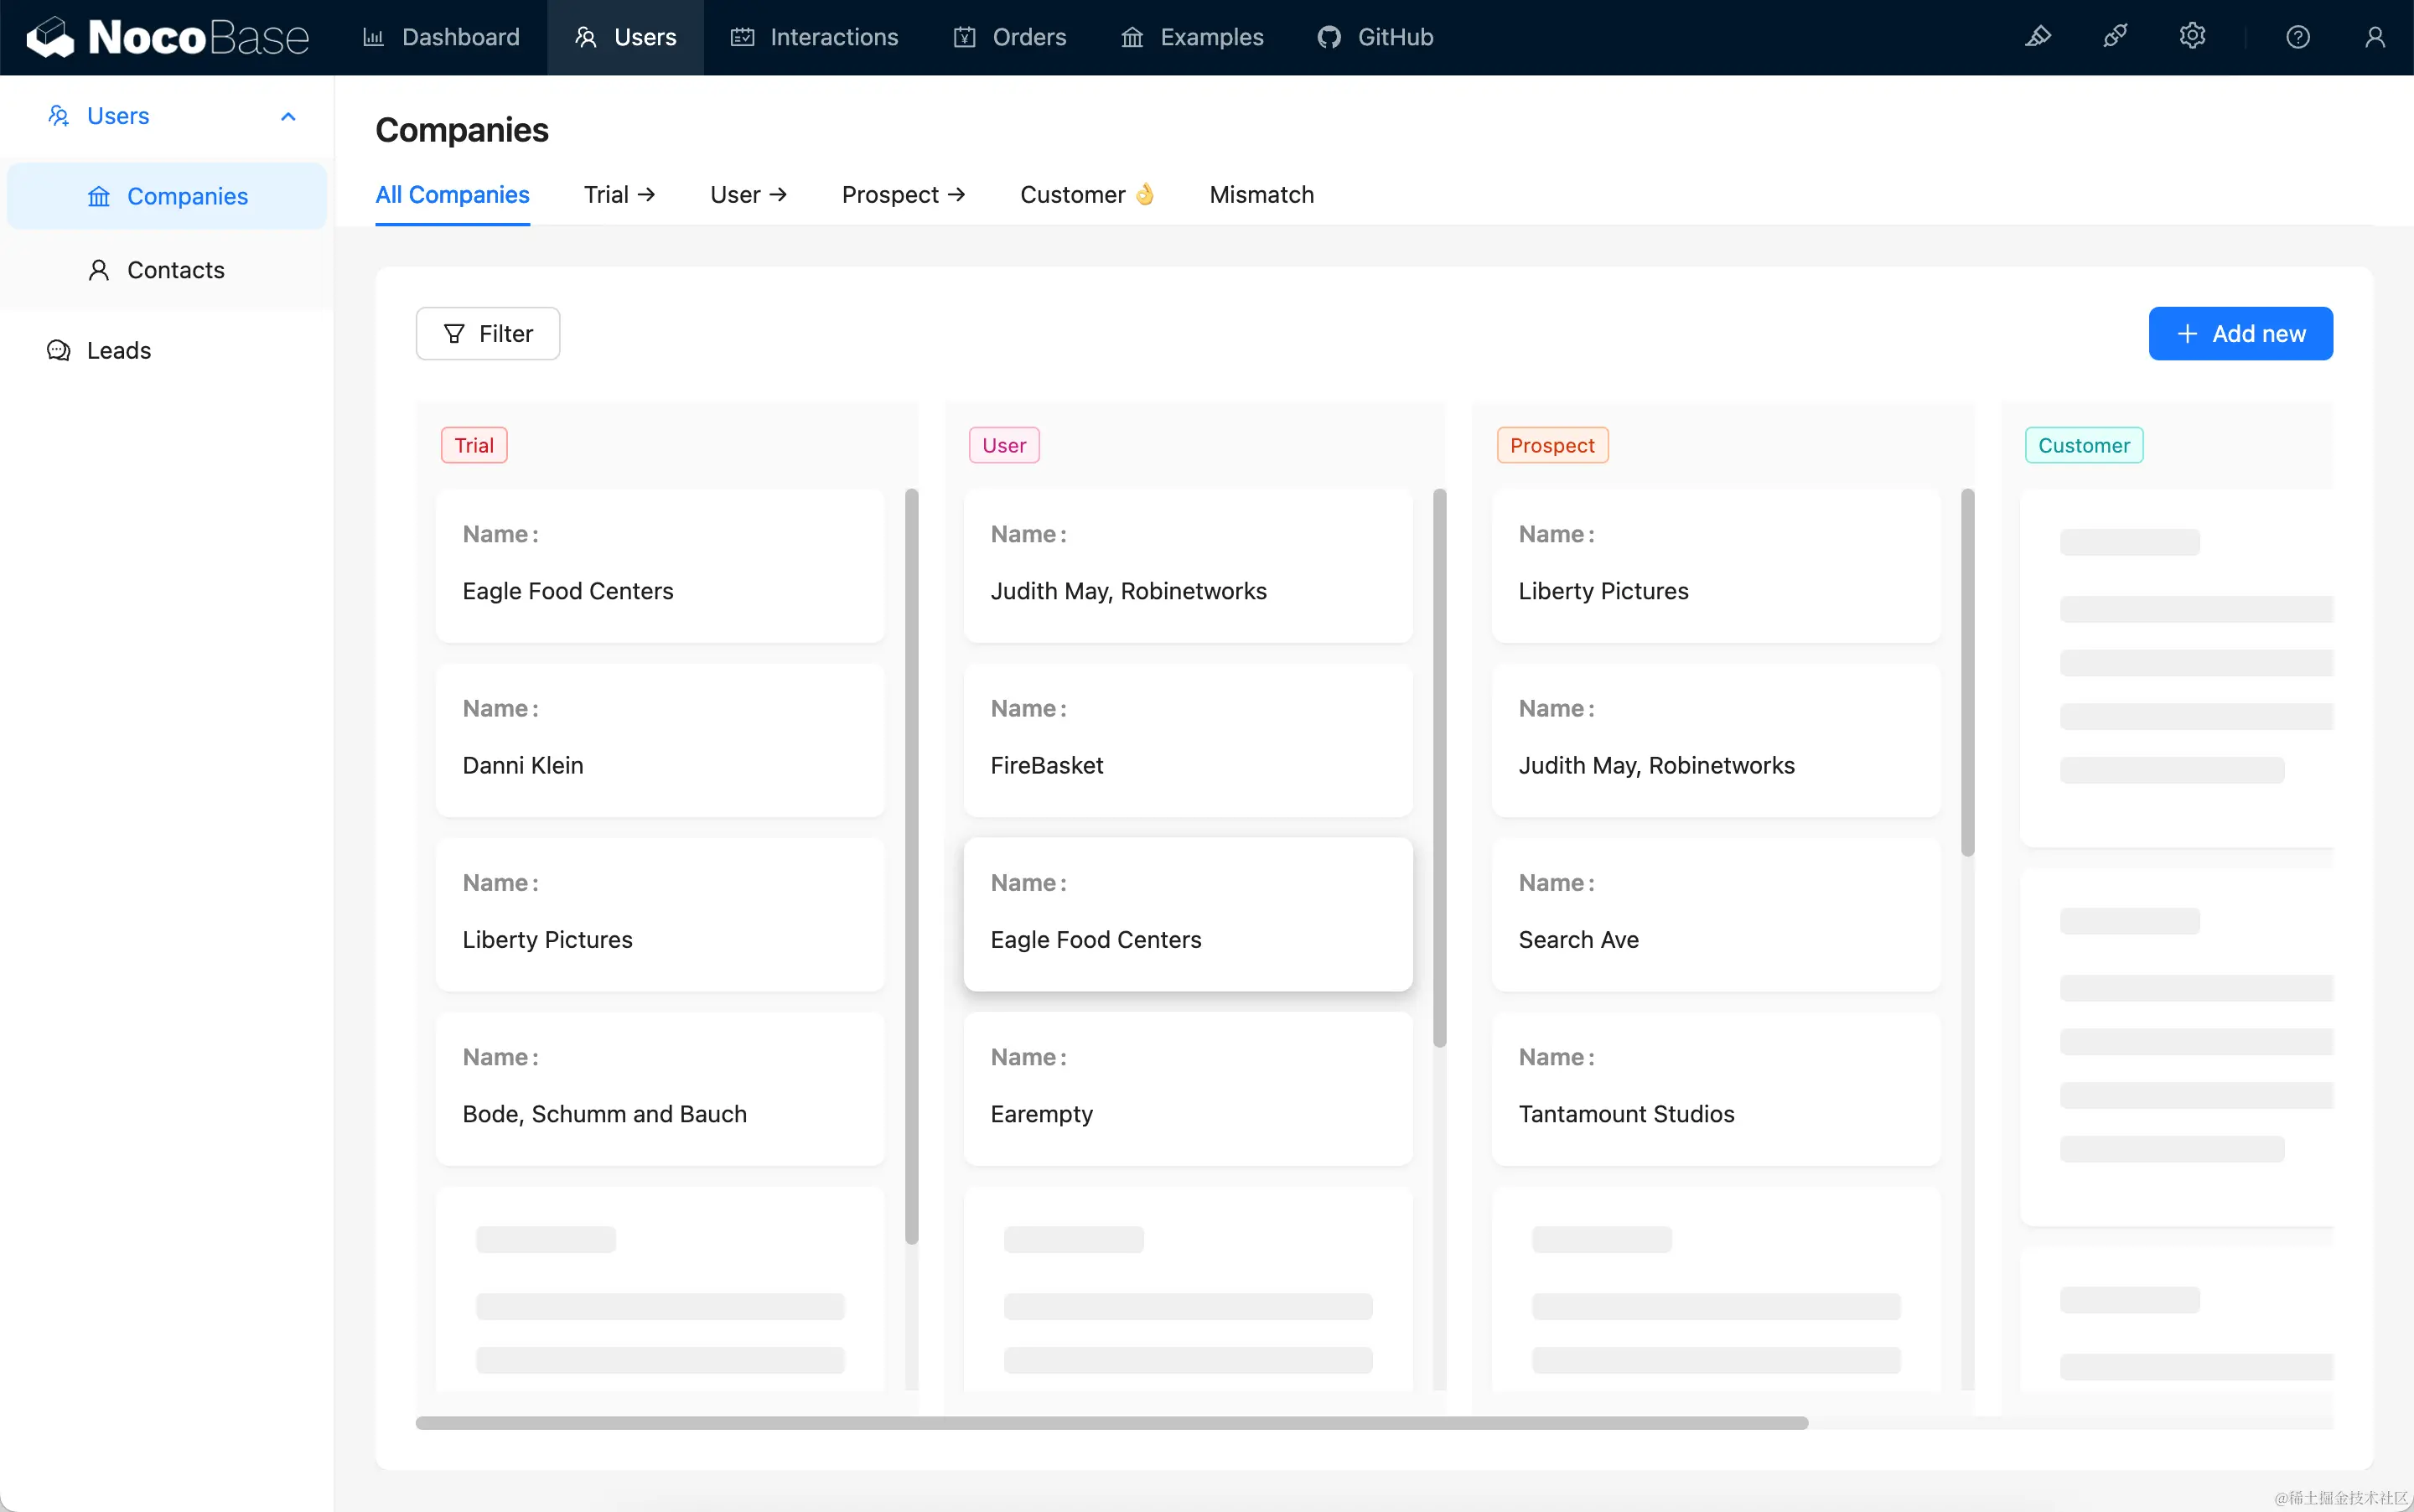Select Companies in the sidebar
The width and height of the screenshot is (2414, 1512).
click(x=167, y=196)
